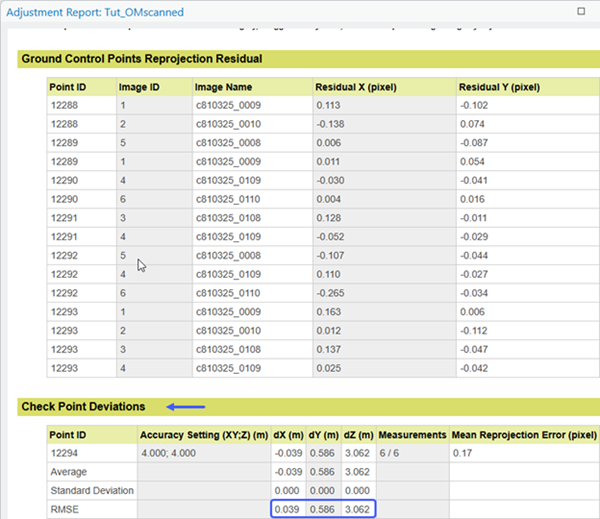This screenshot has width=600, height=519.
Task: Click the RMSE row label
Action: (64, 509)
